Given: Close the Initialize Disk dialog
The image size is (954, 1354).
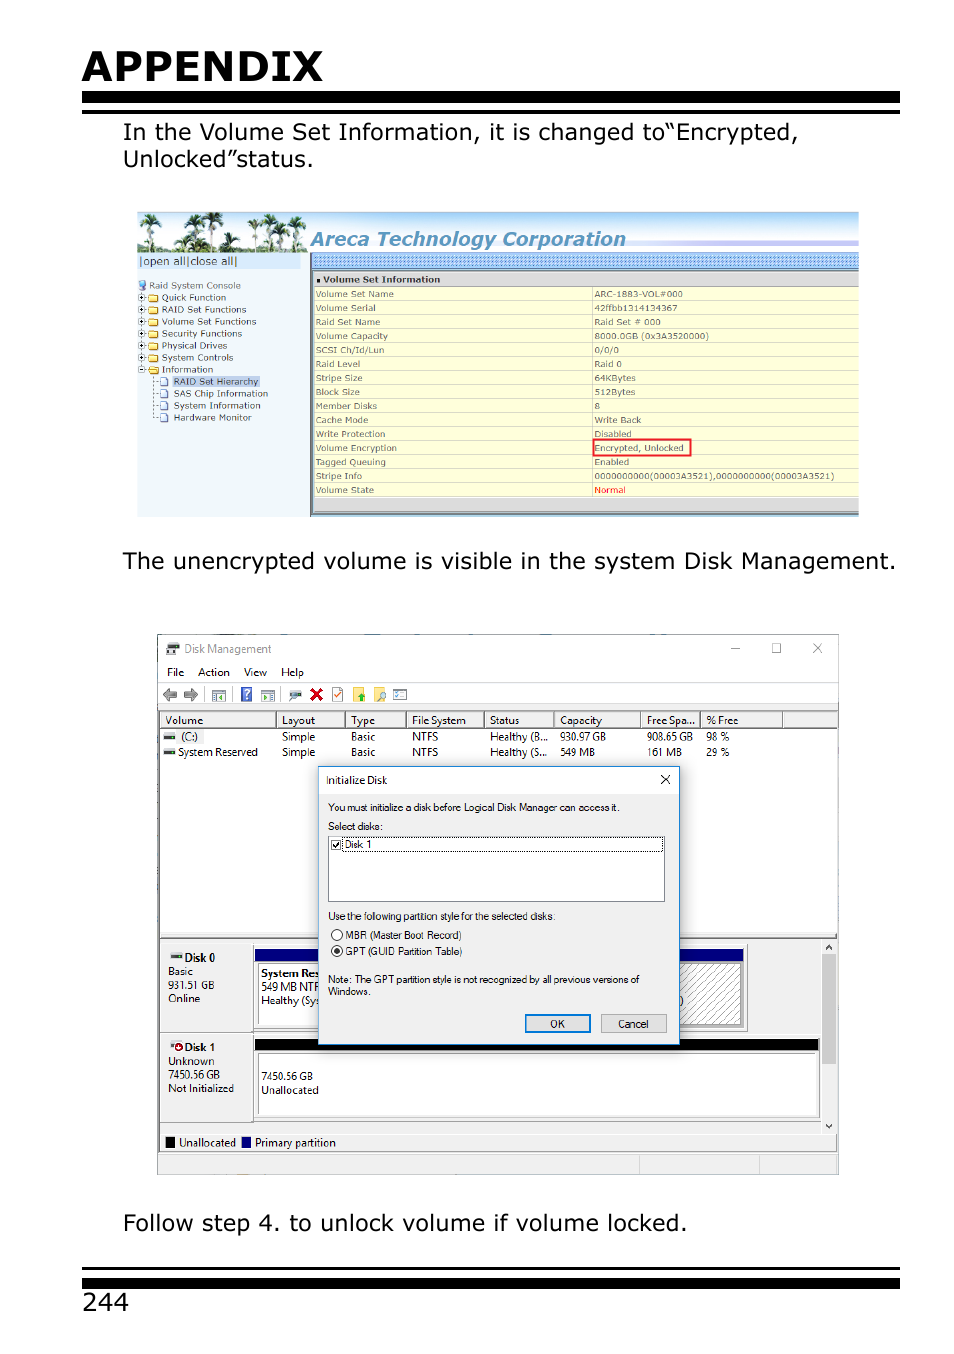Looking at the screenshot, I should click(665, 780).
